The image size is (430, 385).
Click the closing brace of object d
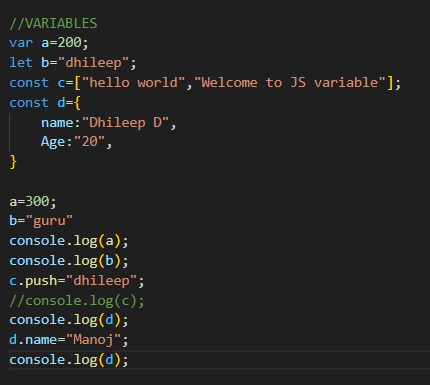point(13,162)
